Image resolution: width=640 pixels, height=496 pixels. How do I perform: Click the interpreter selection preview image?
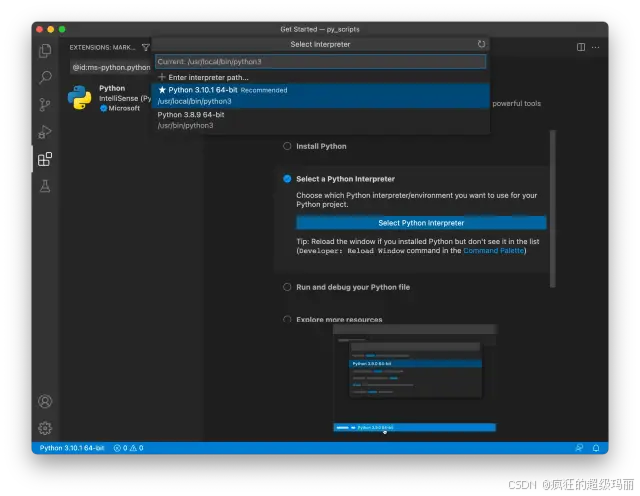pyautogui.click(x=415, y=378)
